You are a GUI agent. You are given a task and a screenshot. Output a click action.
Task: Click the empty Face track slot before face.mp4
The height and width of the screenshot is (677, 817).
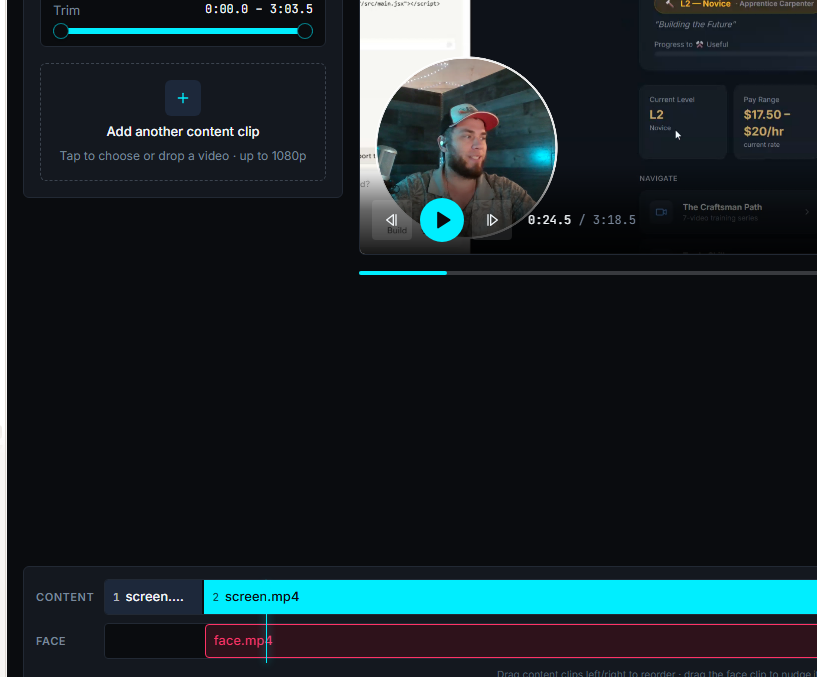pyautogui.click(x=155, y=641)
